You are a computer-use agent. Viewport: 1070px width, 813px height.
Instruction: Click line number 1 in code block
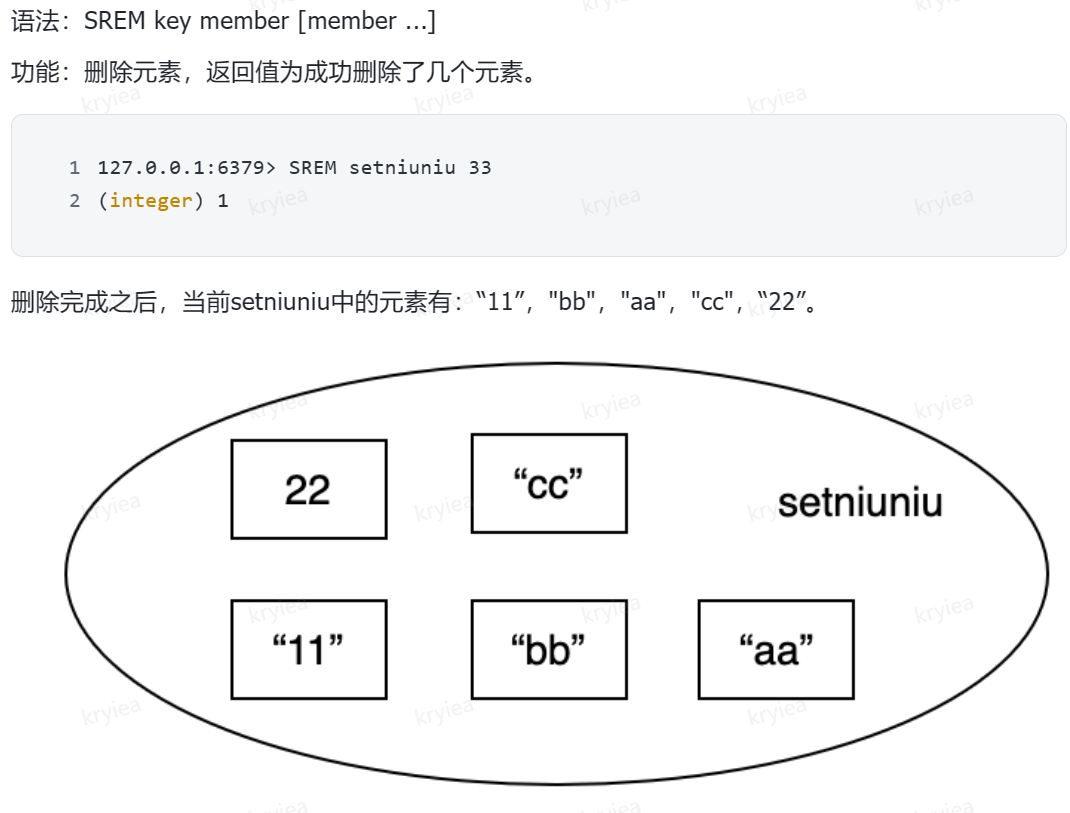[74, 167]
